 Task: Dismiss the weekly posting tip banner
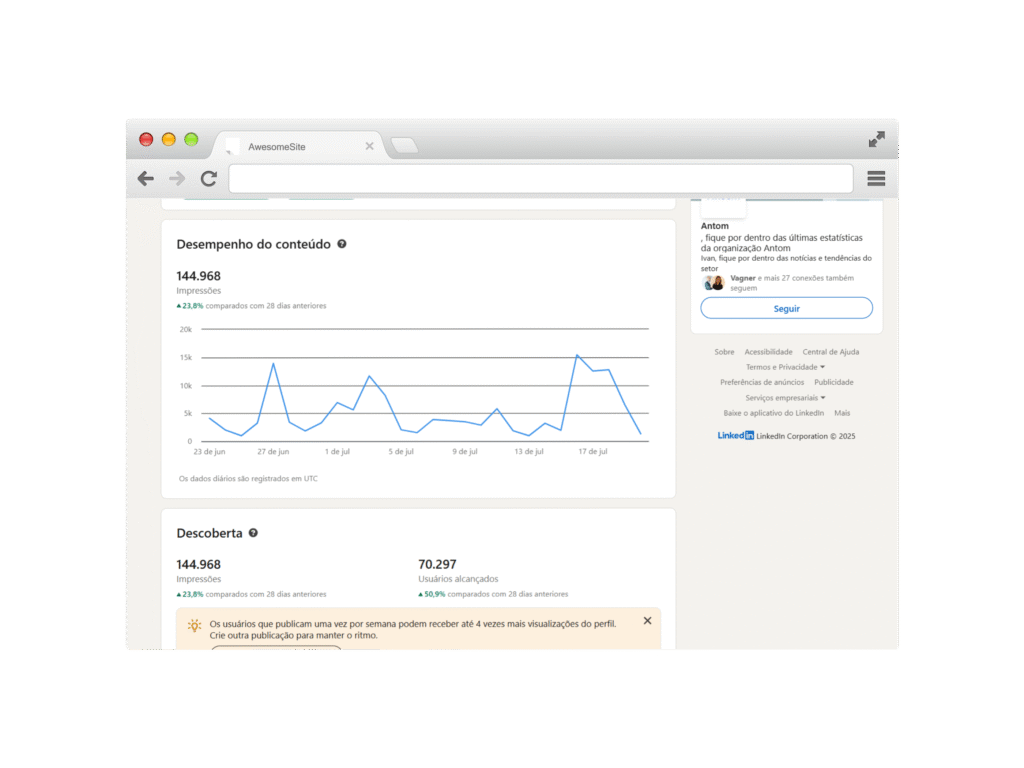(647, 621)
